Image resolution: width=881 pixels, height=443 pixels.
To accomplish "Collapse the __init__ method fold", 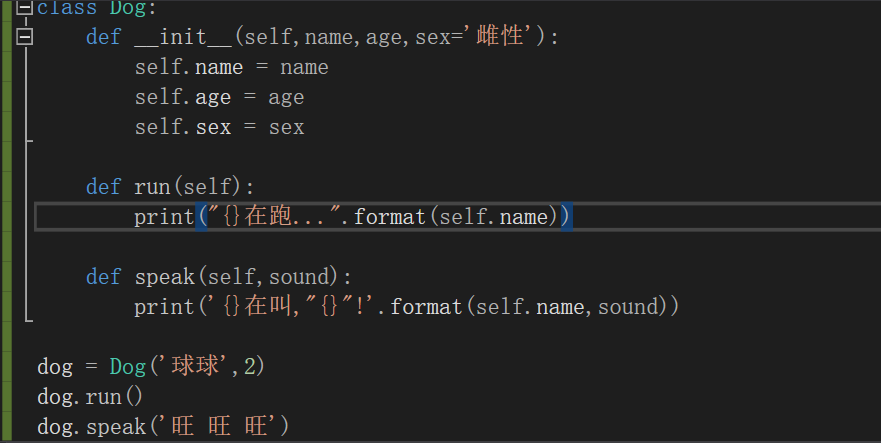I will pyautogui.click(x=25, y=37).
